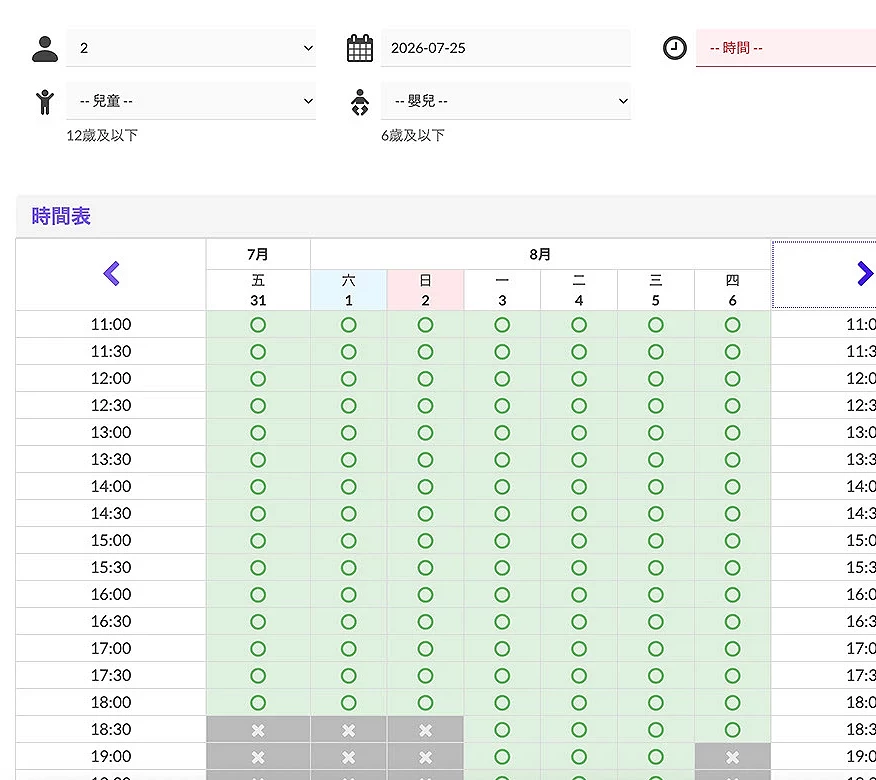
Task: Open the 時間 time selector dropdown
Action: [785, 48]
